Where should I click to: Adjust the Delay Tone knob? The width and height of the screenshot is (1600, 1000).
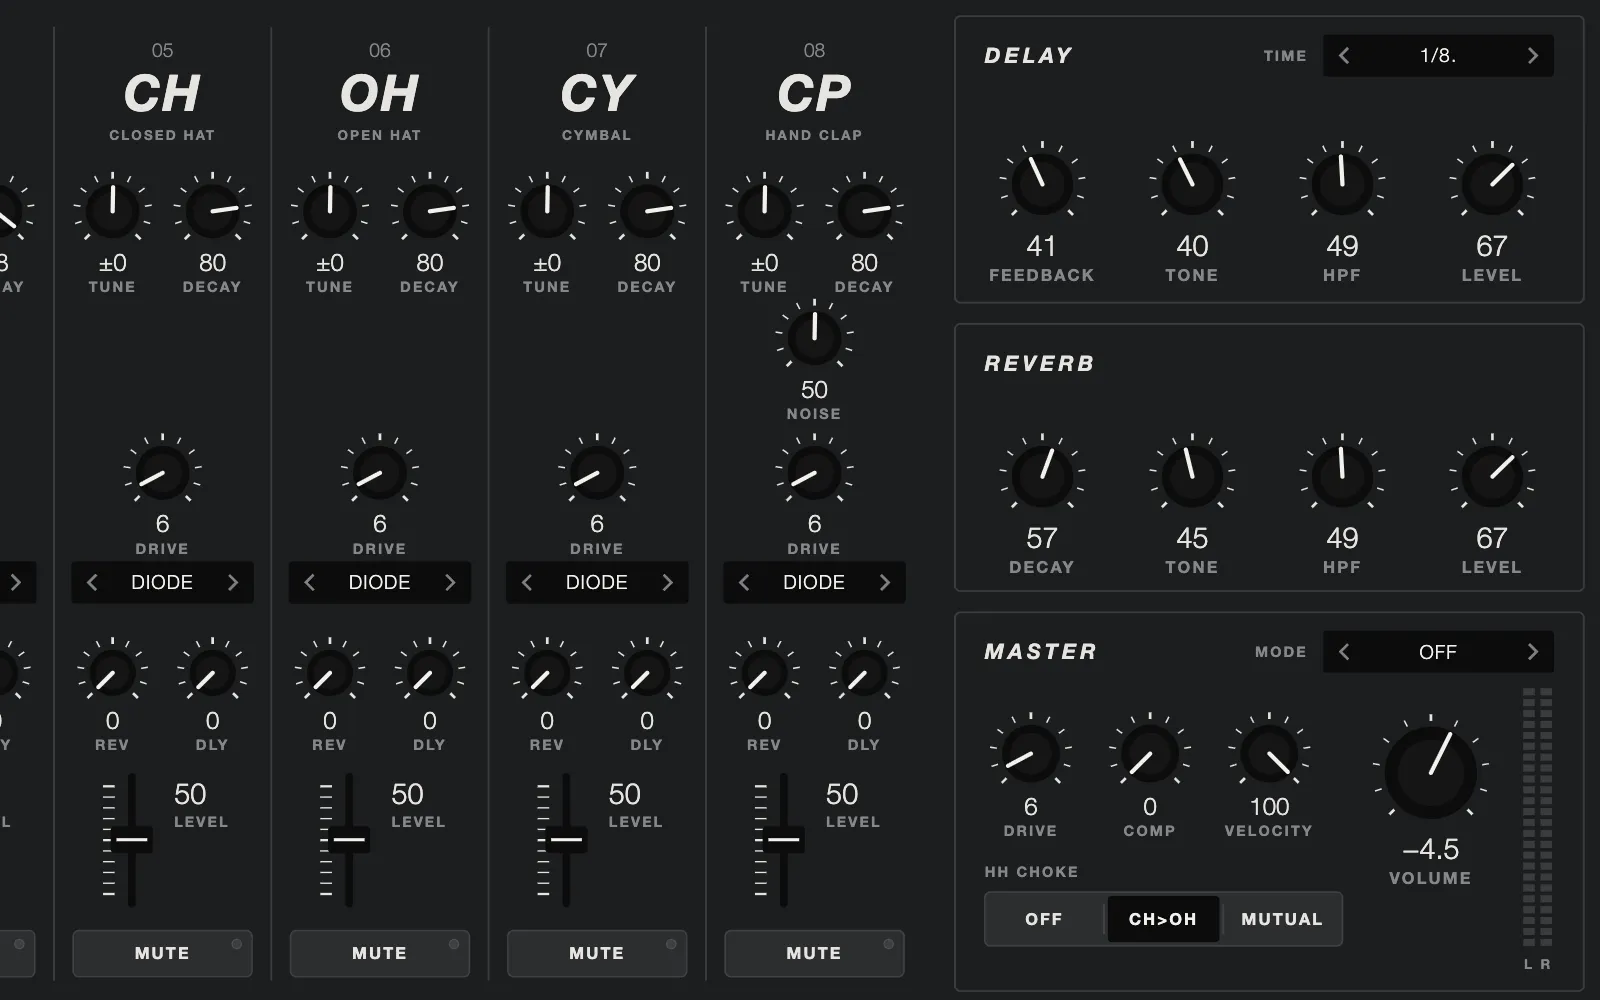(1191, 183)
